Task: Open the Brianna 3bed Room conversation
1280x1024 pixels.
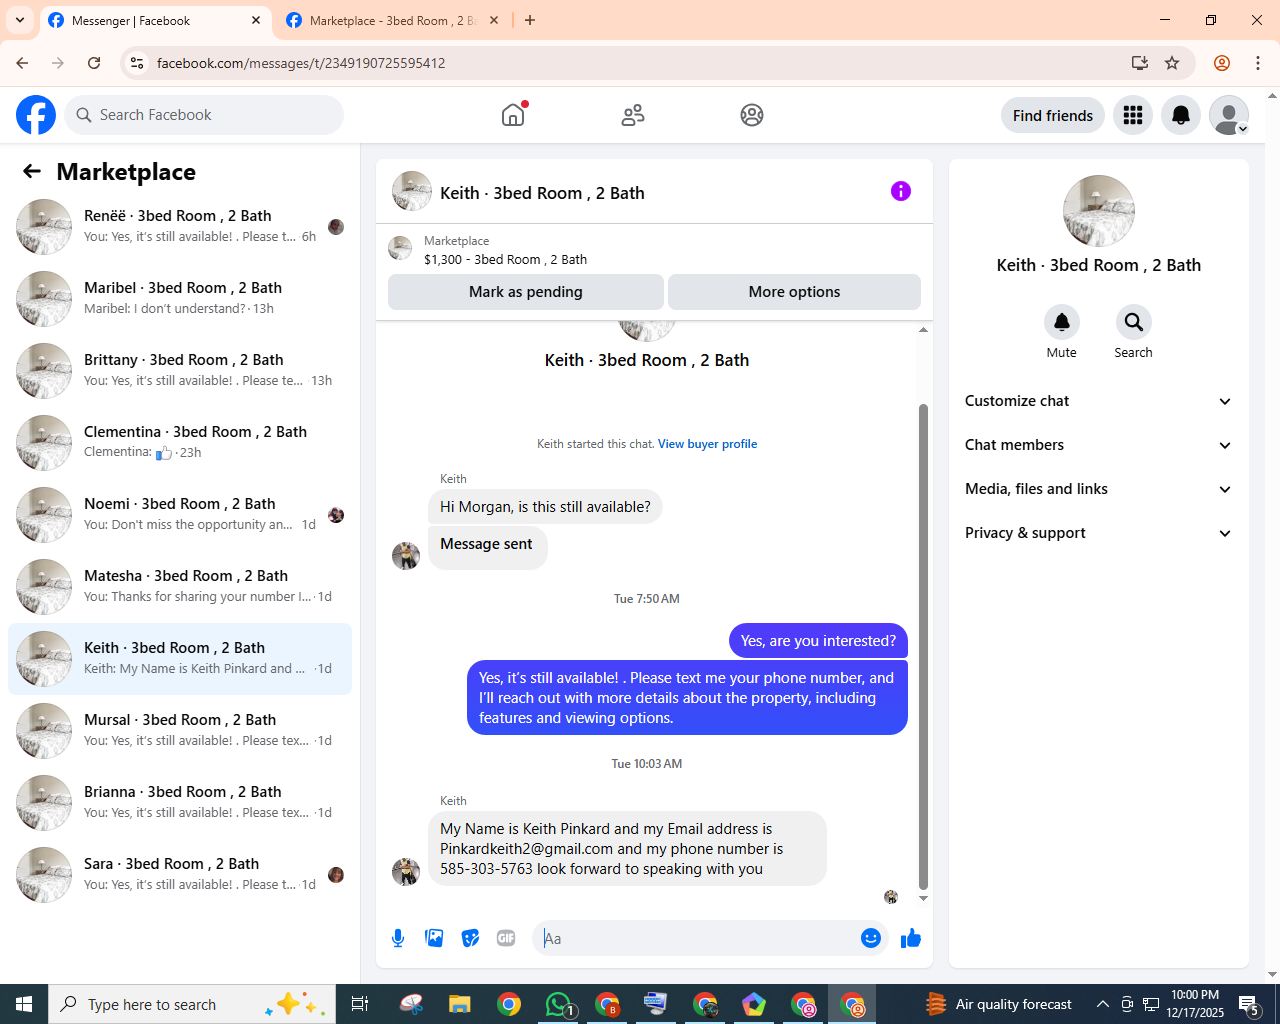Action: pyautogui.click(x=180, y=803)
